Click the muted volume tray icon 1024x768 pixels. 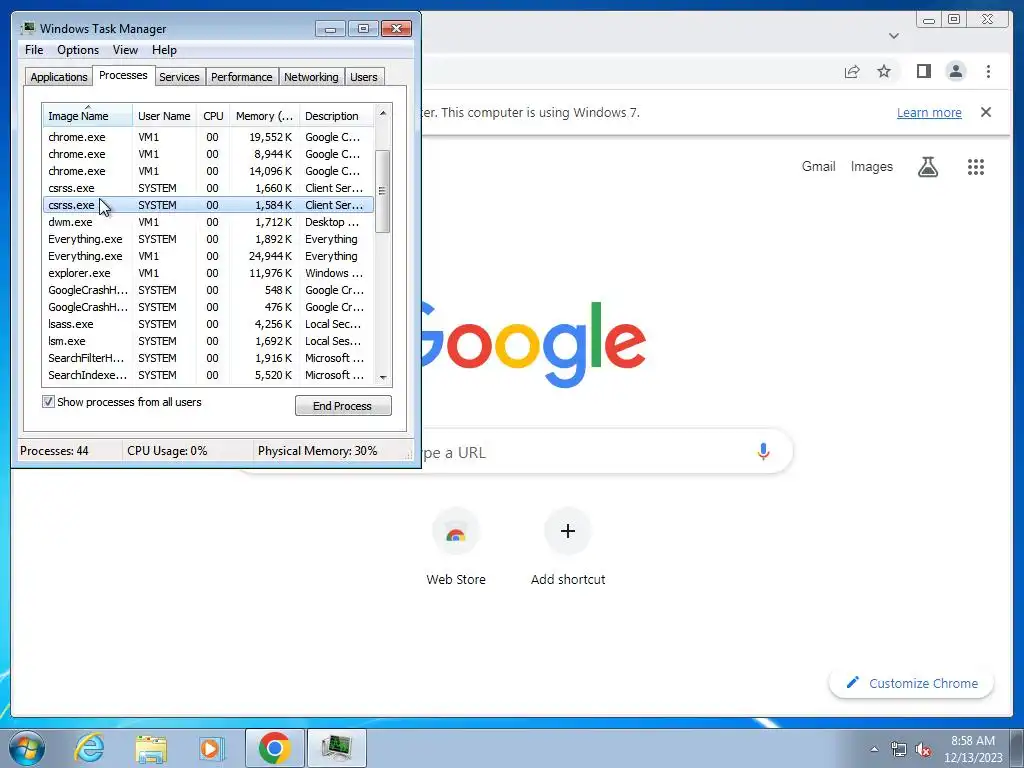tap(923, 750)
